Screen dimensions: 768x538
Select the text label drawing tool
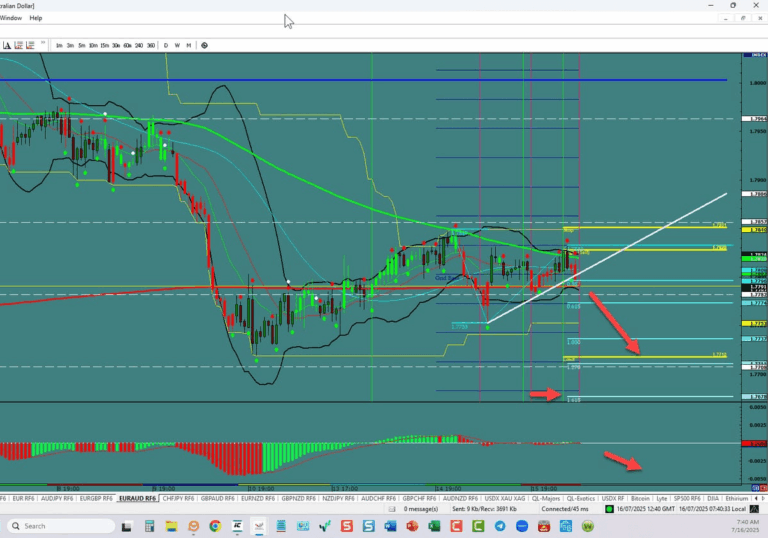(x=7, y=45)
